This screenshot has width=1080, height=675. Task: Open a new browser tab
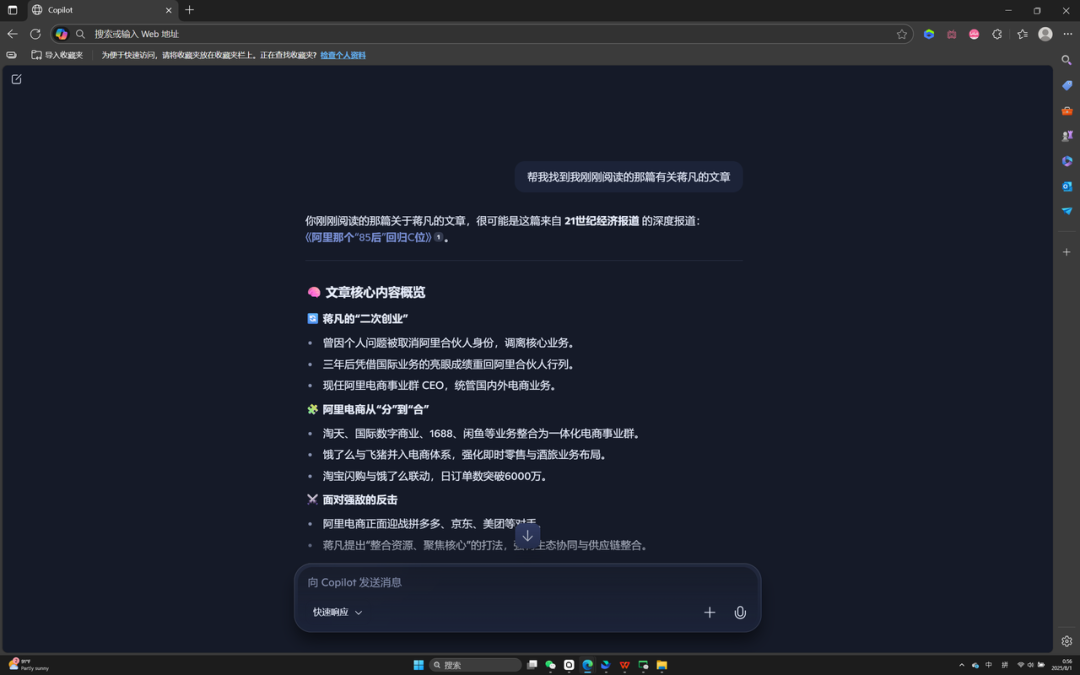coord(189,10)
